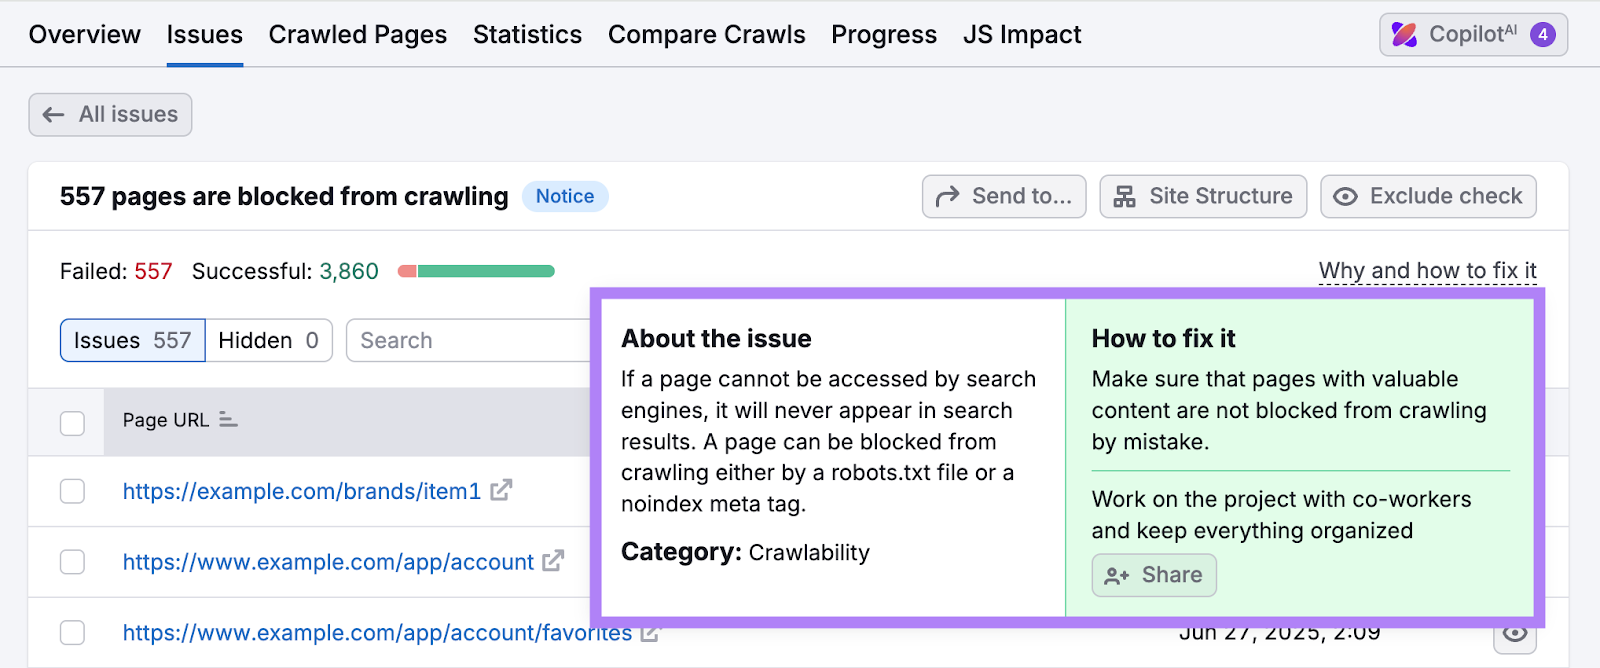Screen dimensions: 1600x668
Task: Click the person-add icon on Share button
Action: point(1114,575)
